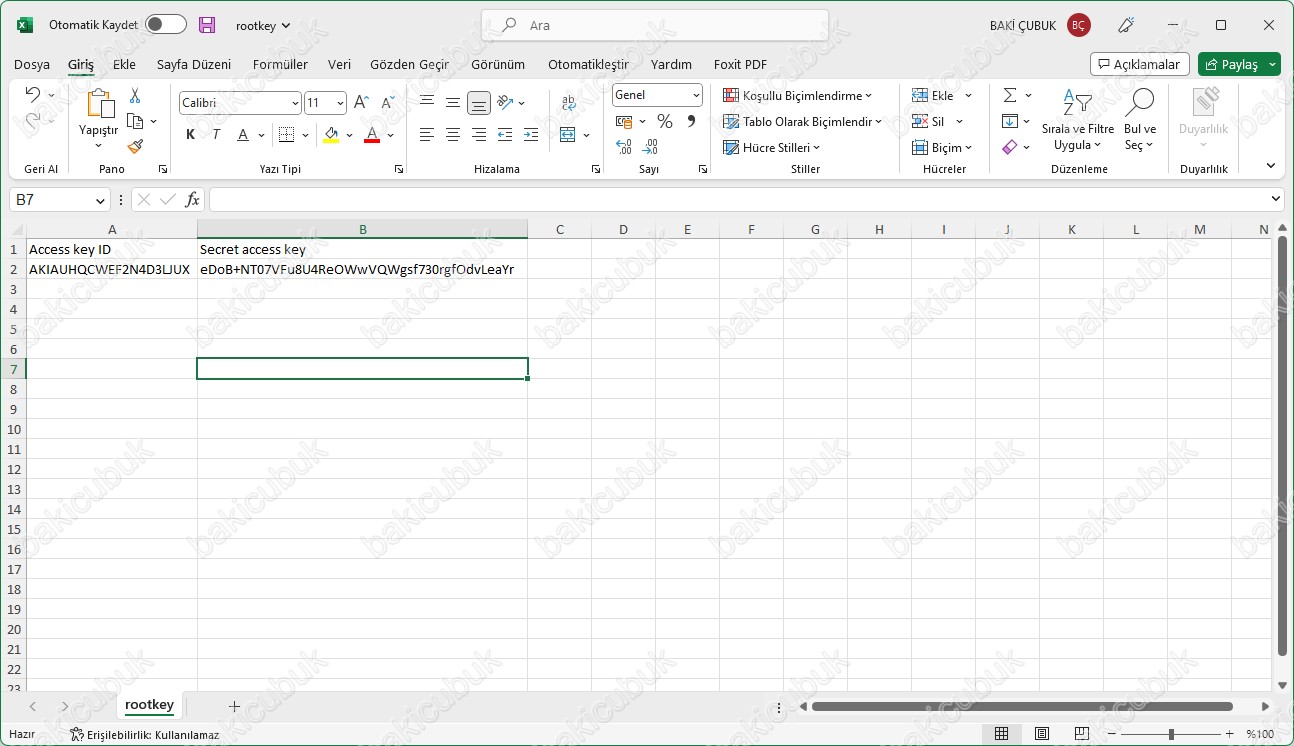The height and width of the screenshot is (746, 1294).
Task: Align cell text to the right
Action: click(x=479, y=134)
